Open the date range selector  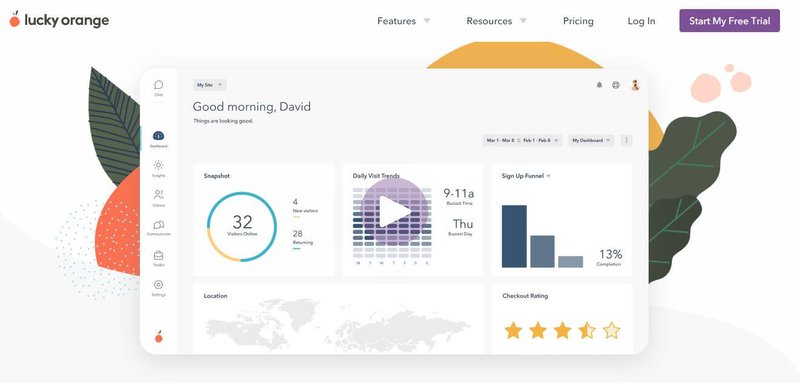[522, 140]
